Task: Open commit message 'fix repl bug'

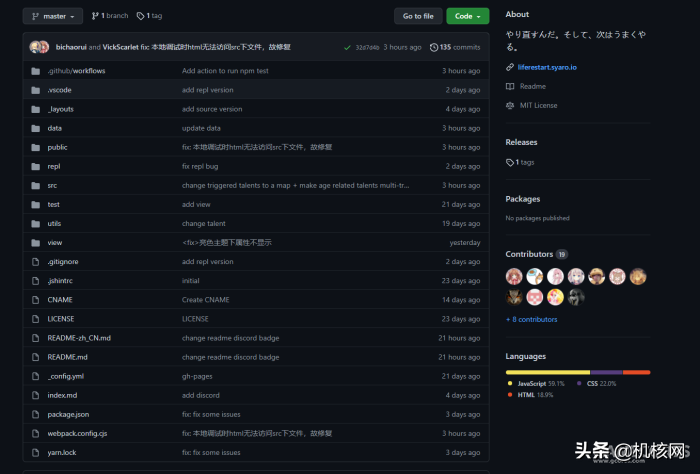Action: tap(200, 166)
